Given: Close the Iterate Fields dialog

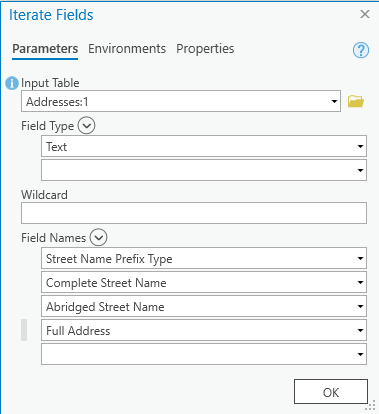Looking at the screenshot, I should [365, 14].
